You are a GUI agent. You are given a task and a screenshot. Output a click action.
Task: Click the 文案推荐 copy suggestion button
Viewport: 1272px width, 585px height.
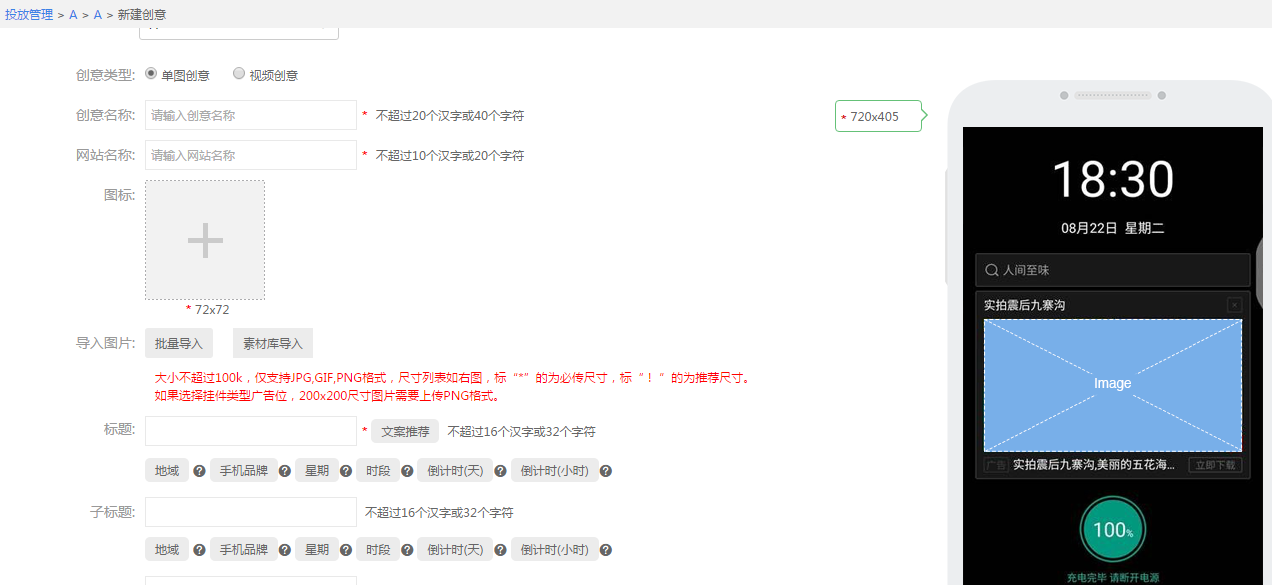(404, 431)
